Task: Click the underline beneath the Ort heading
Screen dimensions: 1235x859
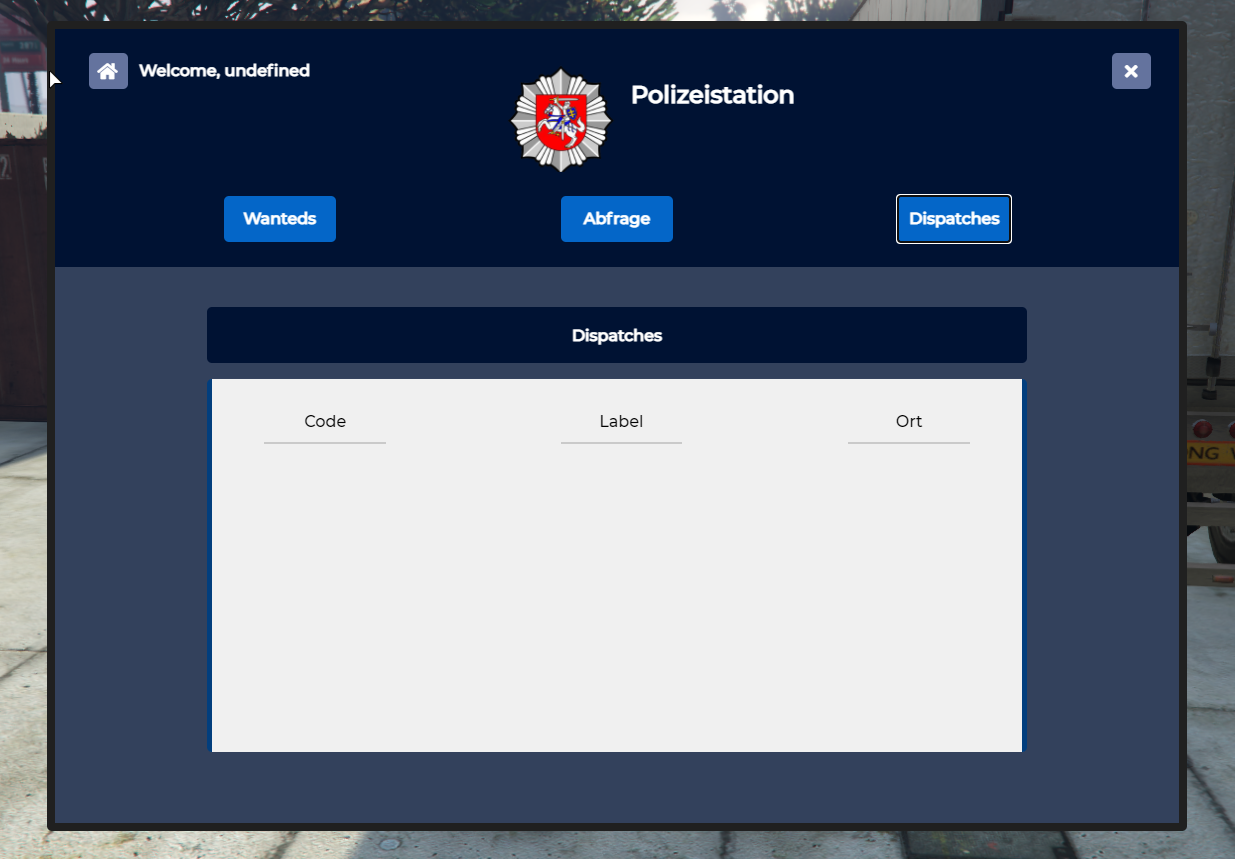Action: click(x=909, y=442)
